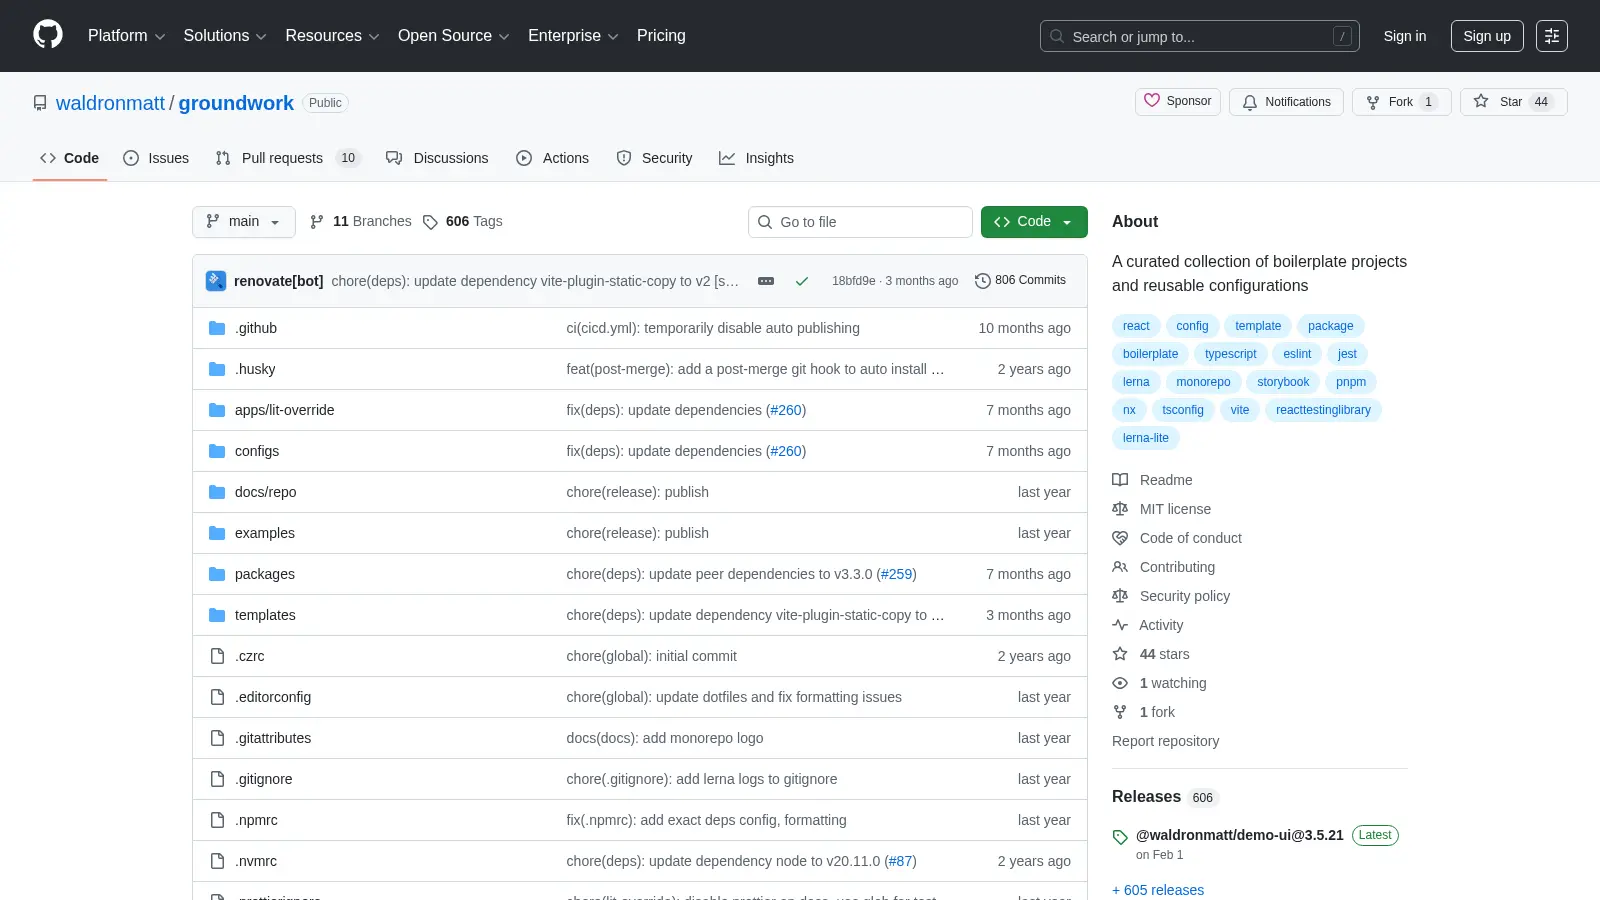Open the + 605 releases link

(1158, 890)
